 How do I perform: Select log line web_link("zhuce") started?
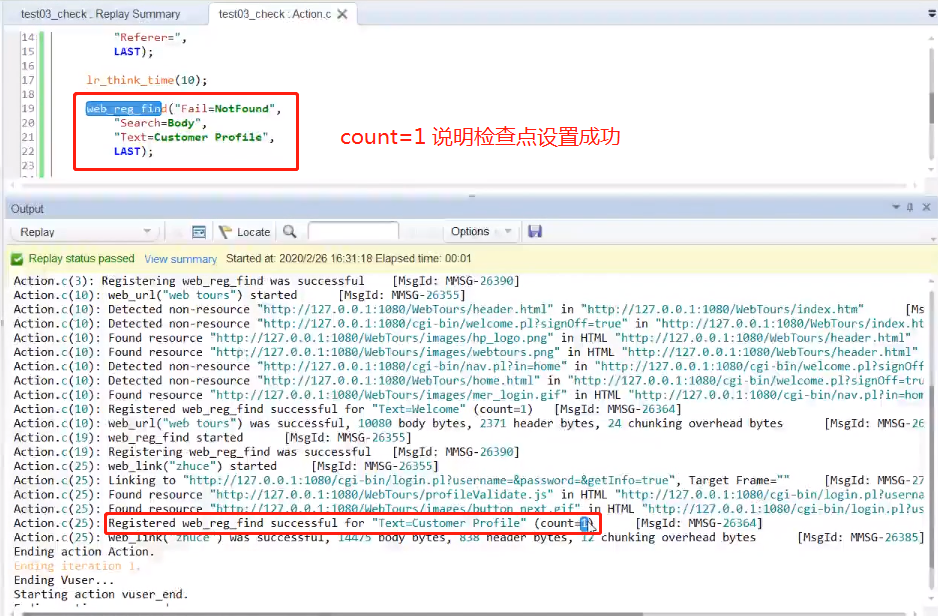[x=226, y=466]
